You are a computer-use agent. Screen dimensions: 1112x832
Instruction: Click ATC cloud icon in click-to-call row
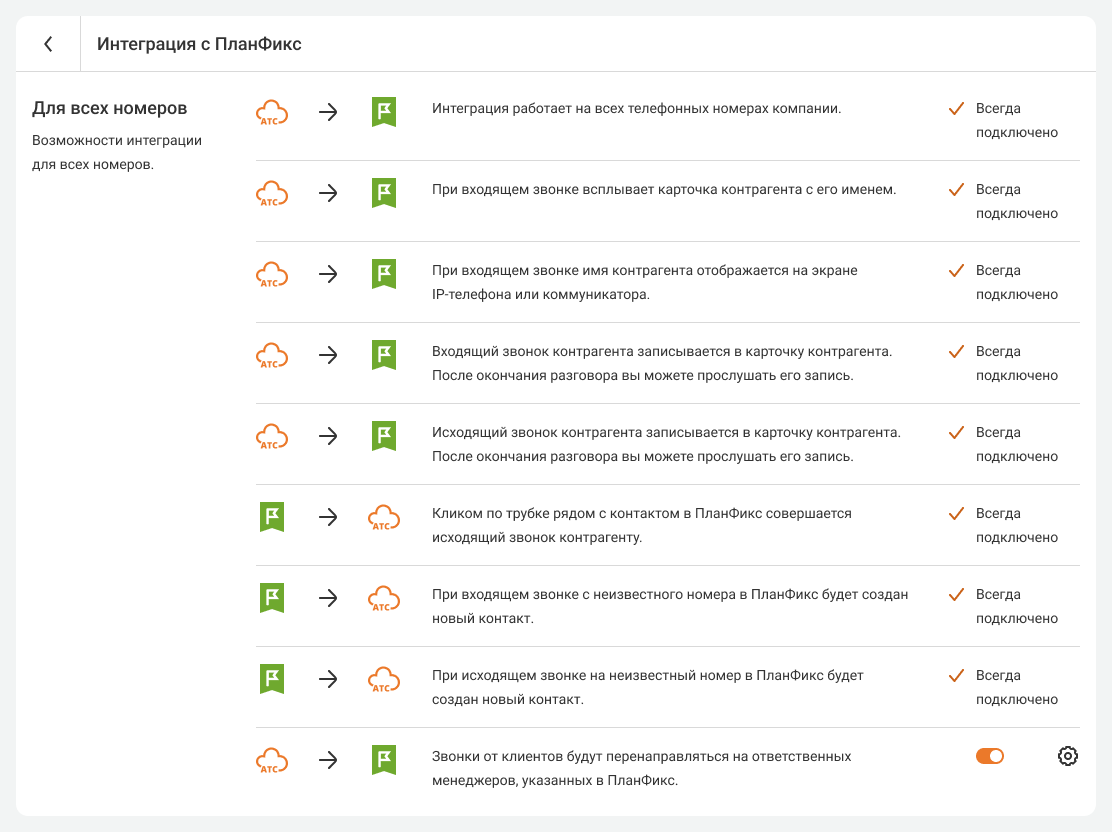click(x=384, y=517)
